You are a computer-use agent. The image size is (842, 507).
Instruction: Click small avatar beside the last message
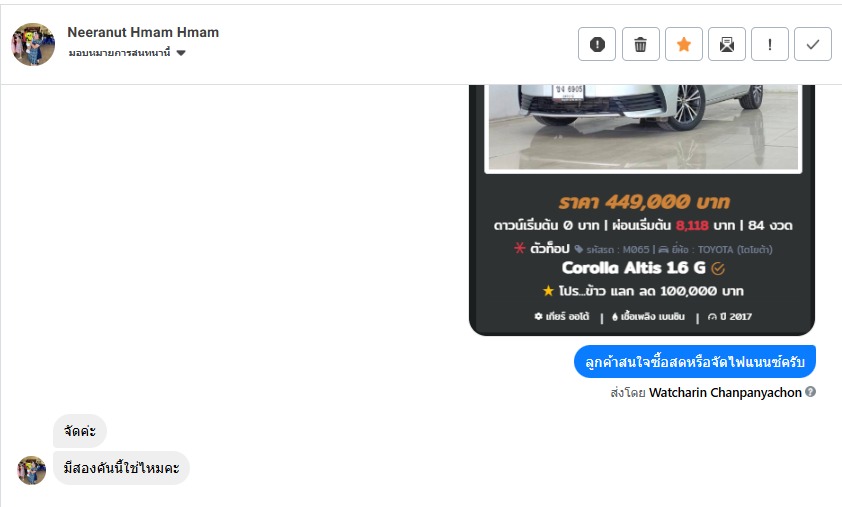pos(31,470)
